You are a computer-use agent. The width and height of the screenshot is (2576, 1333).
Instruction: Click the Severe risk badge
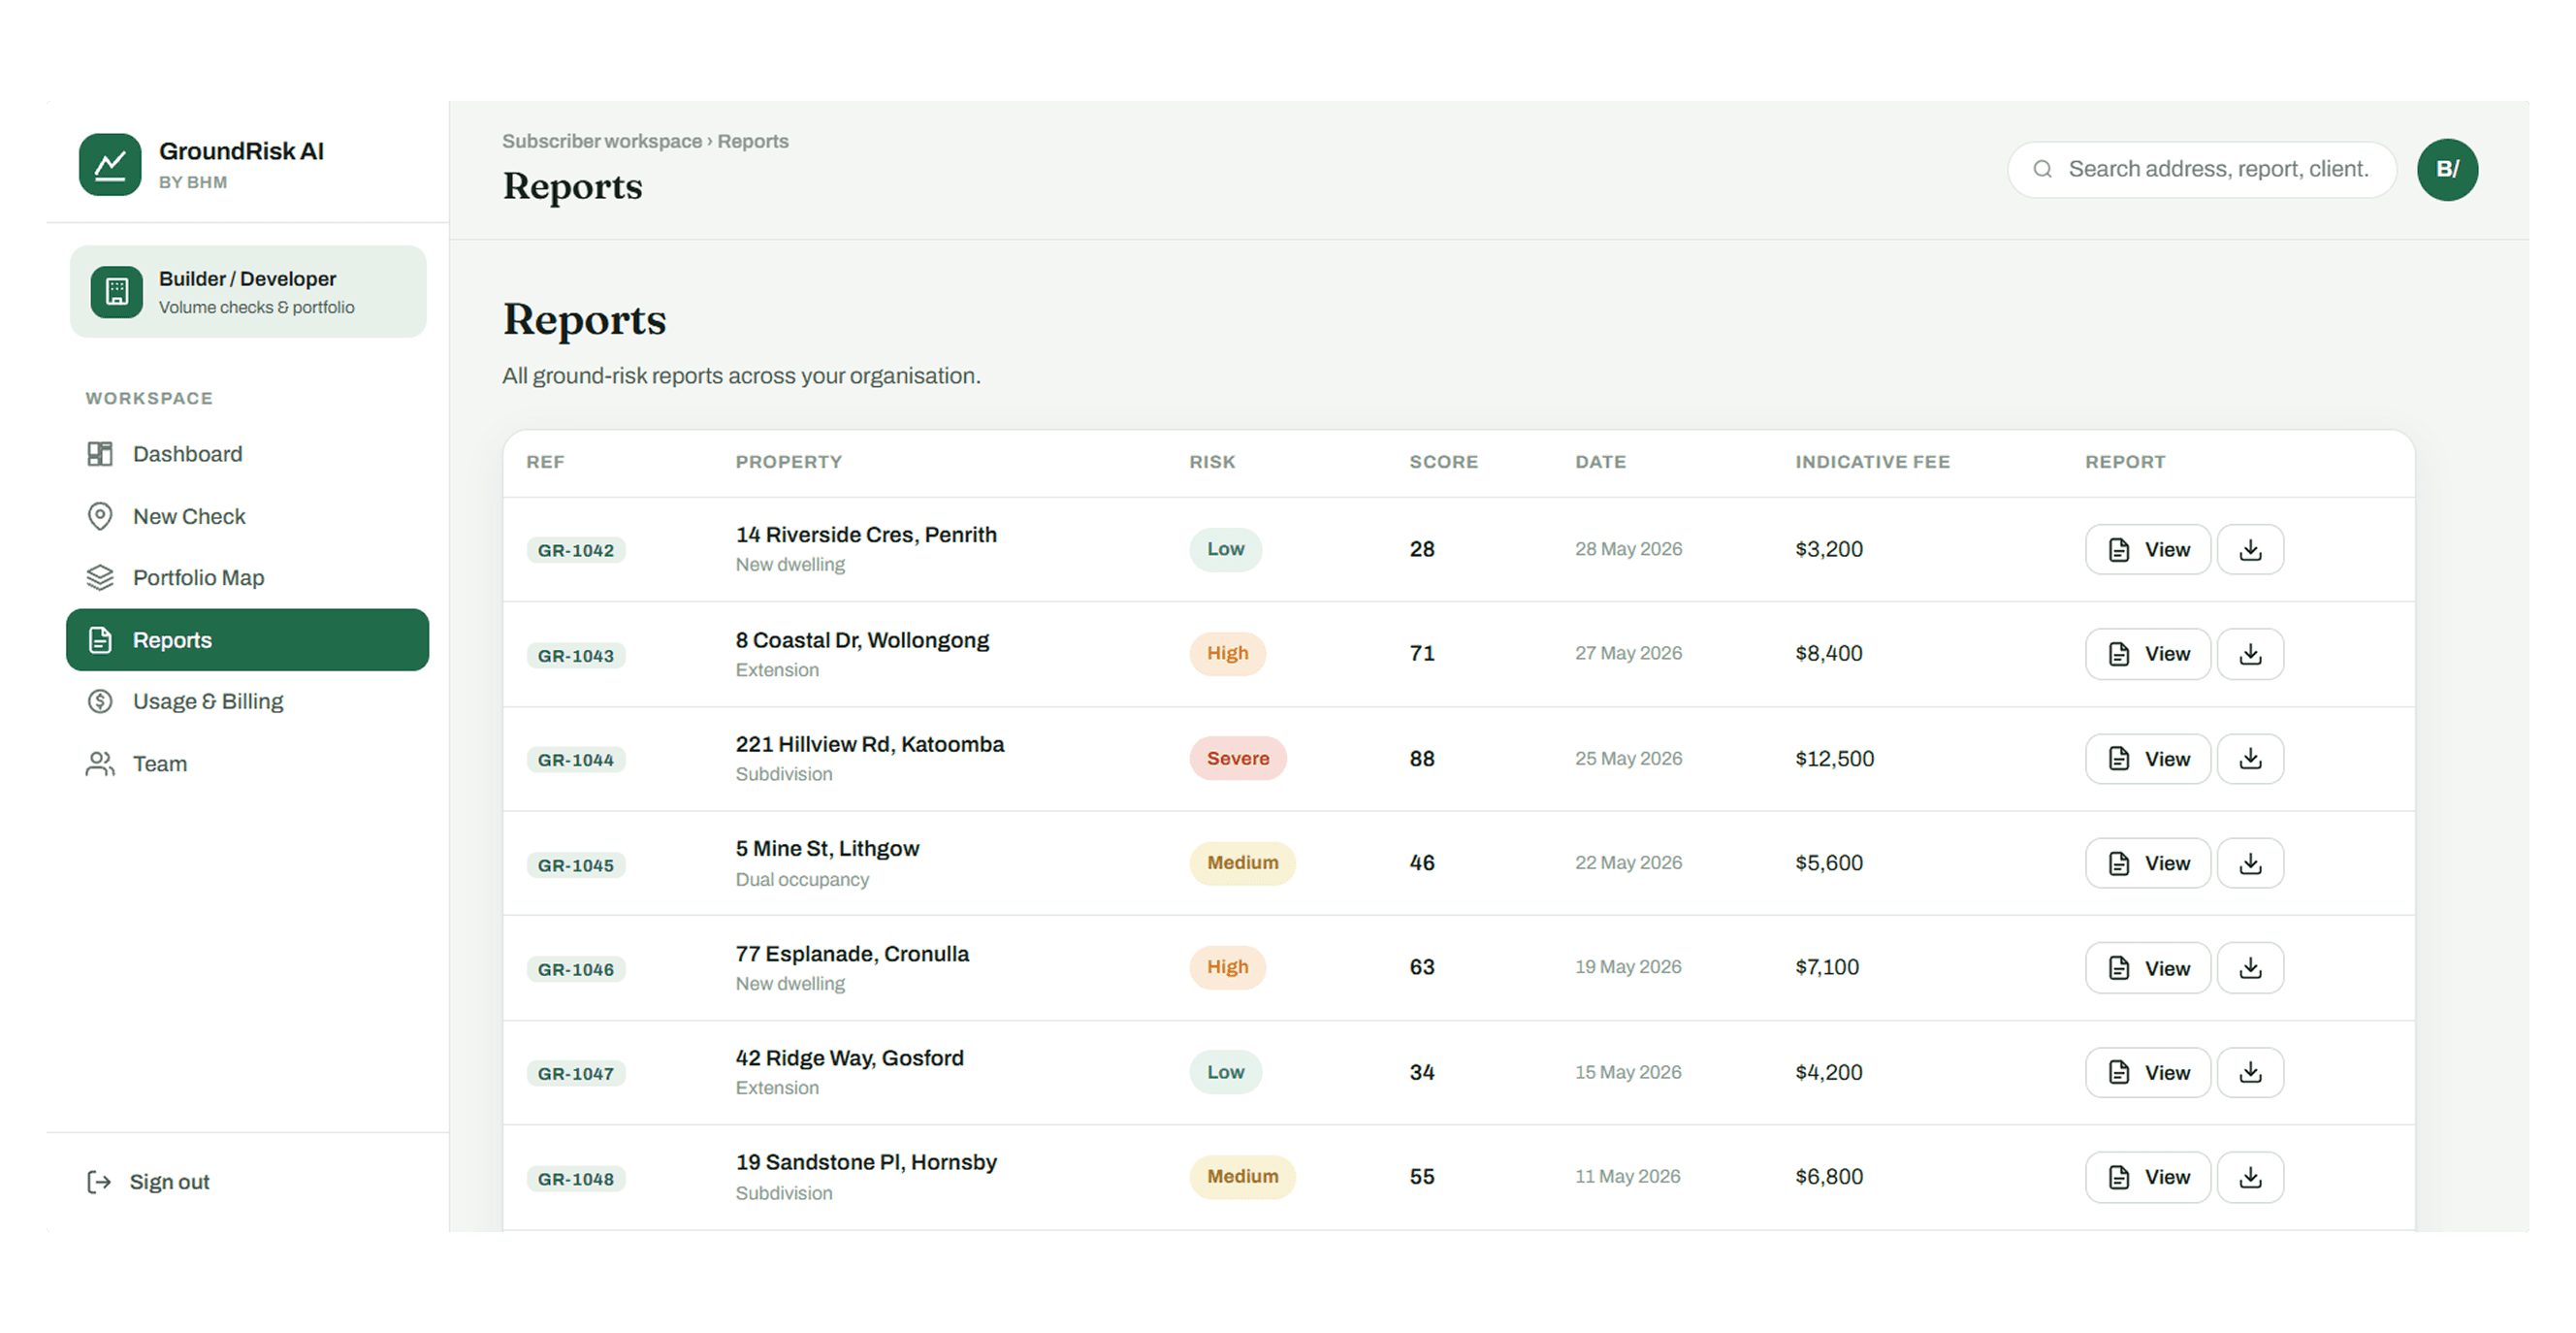click(x=1238, y=758)
